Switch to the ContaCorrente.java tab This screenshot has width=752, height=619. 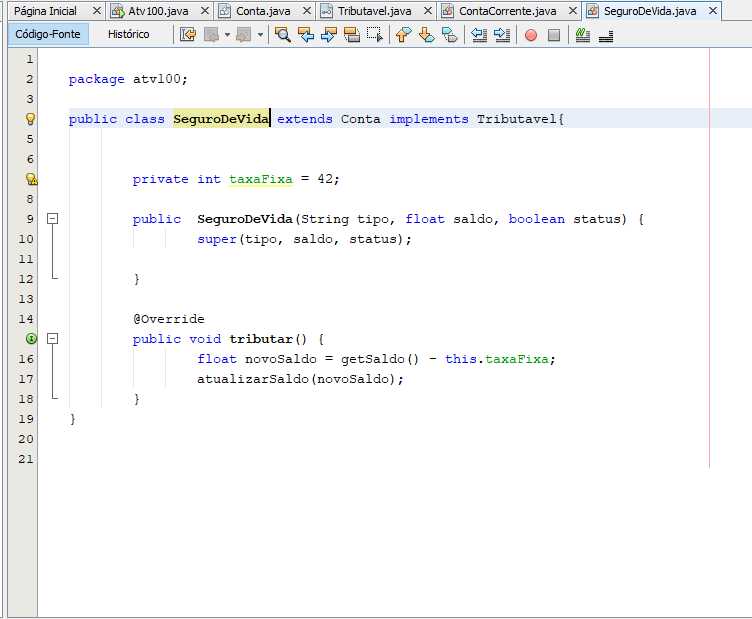tap(507, 11)
